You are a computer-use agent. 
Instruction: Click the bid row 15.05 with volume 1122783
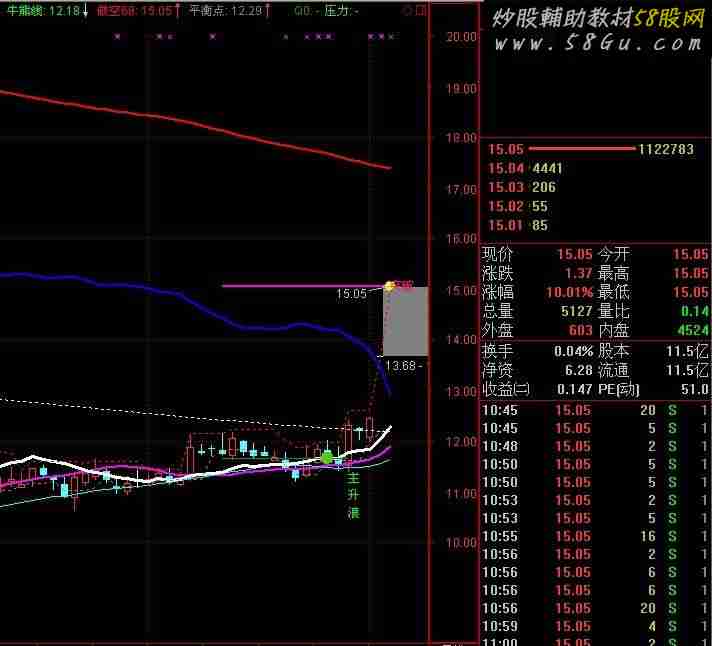pyautogui.click(x=591, y=149)
